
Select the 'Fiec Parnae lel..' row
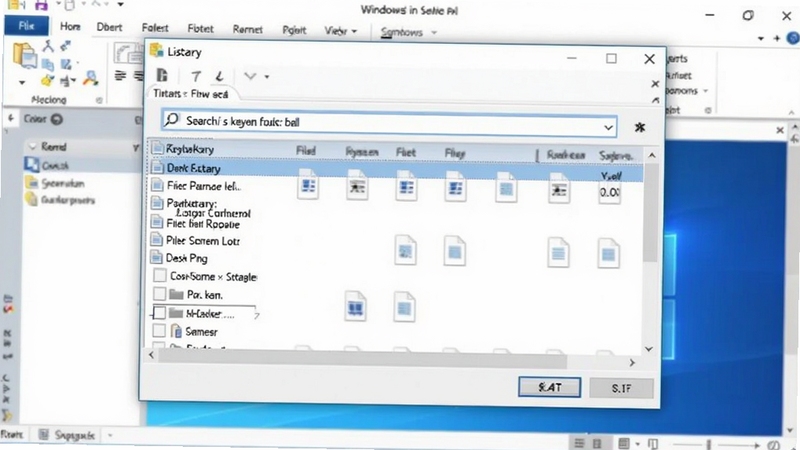204,186
